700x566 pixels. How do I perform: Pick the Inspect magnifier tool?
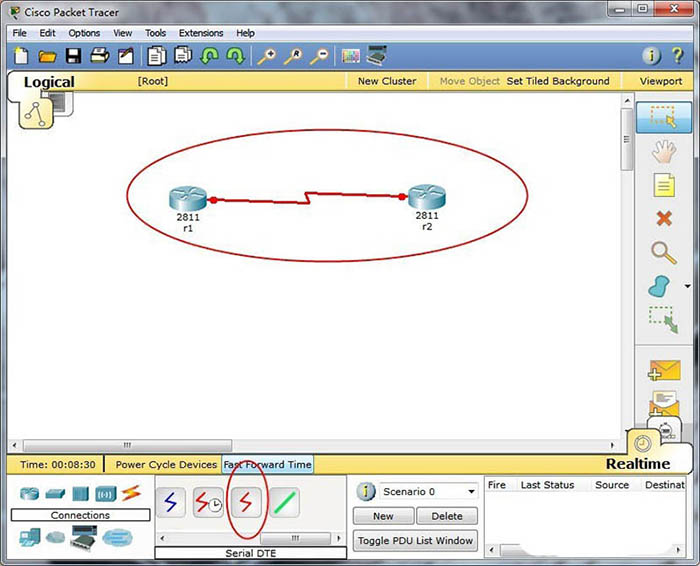coord(664,253)
